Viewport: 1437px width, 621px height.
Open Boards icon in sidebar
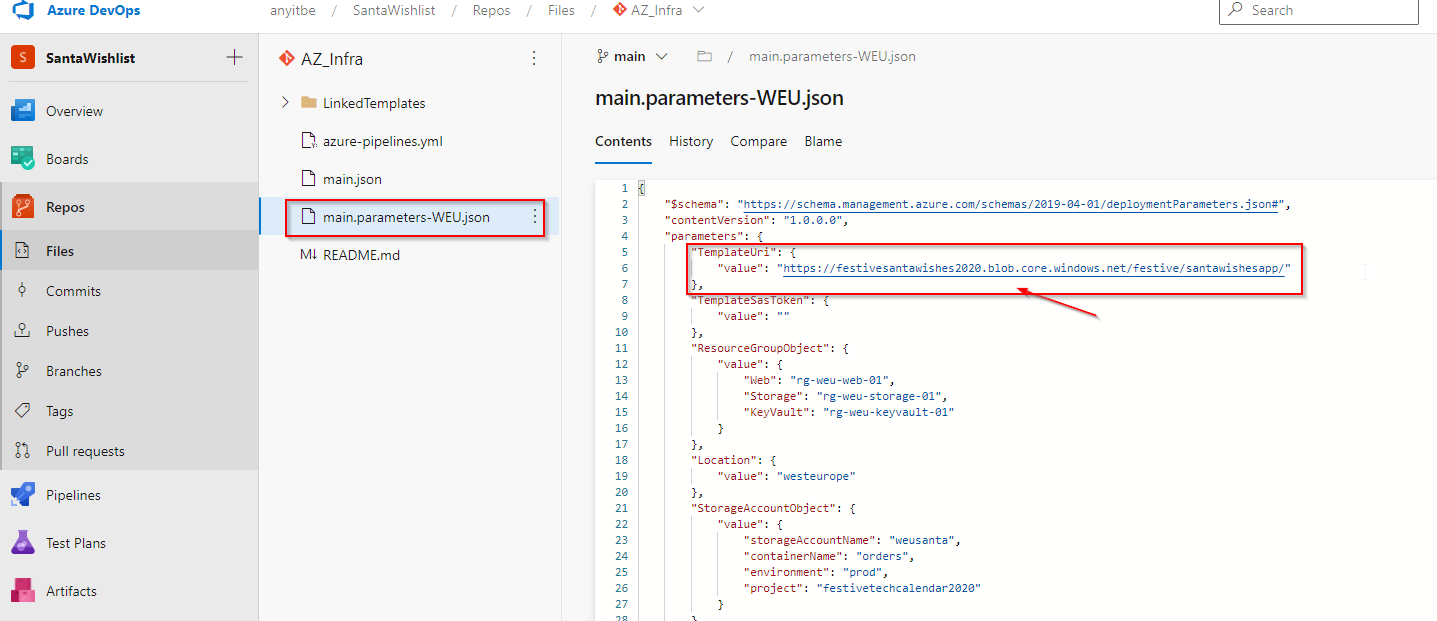[22, 159]
